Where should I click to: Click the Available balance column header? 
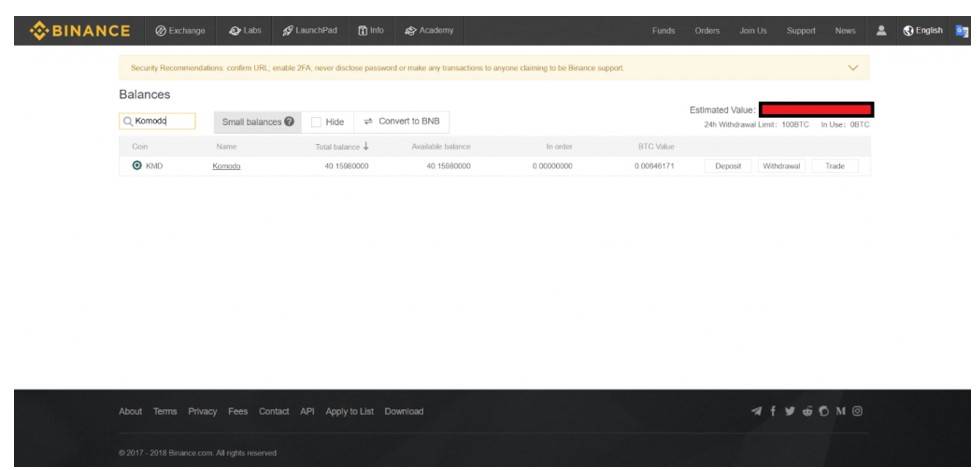click(441, 146)
